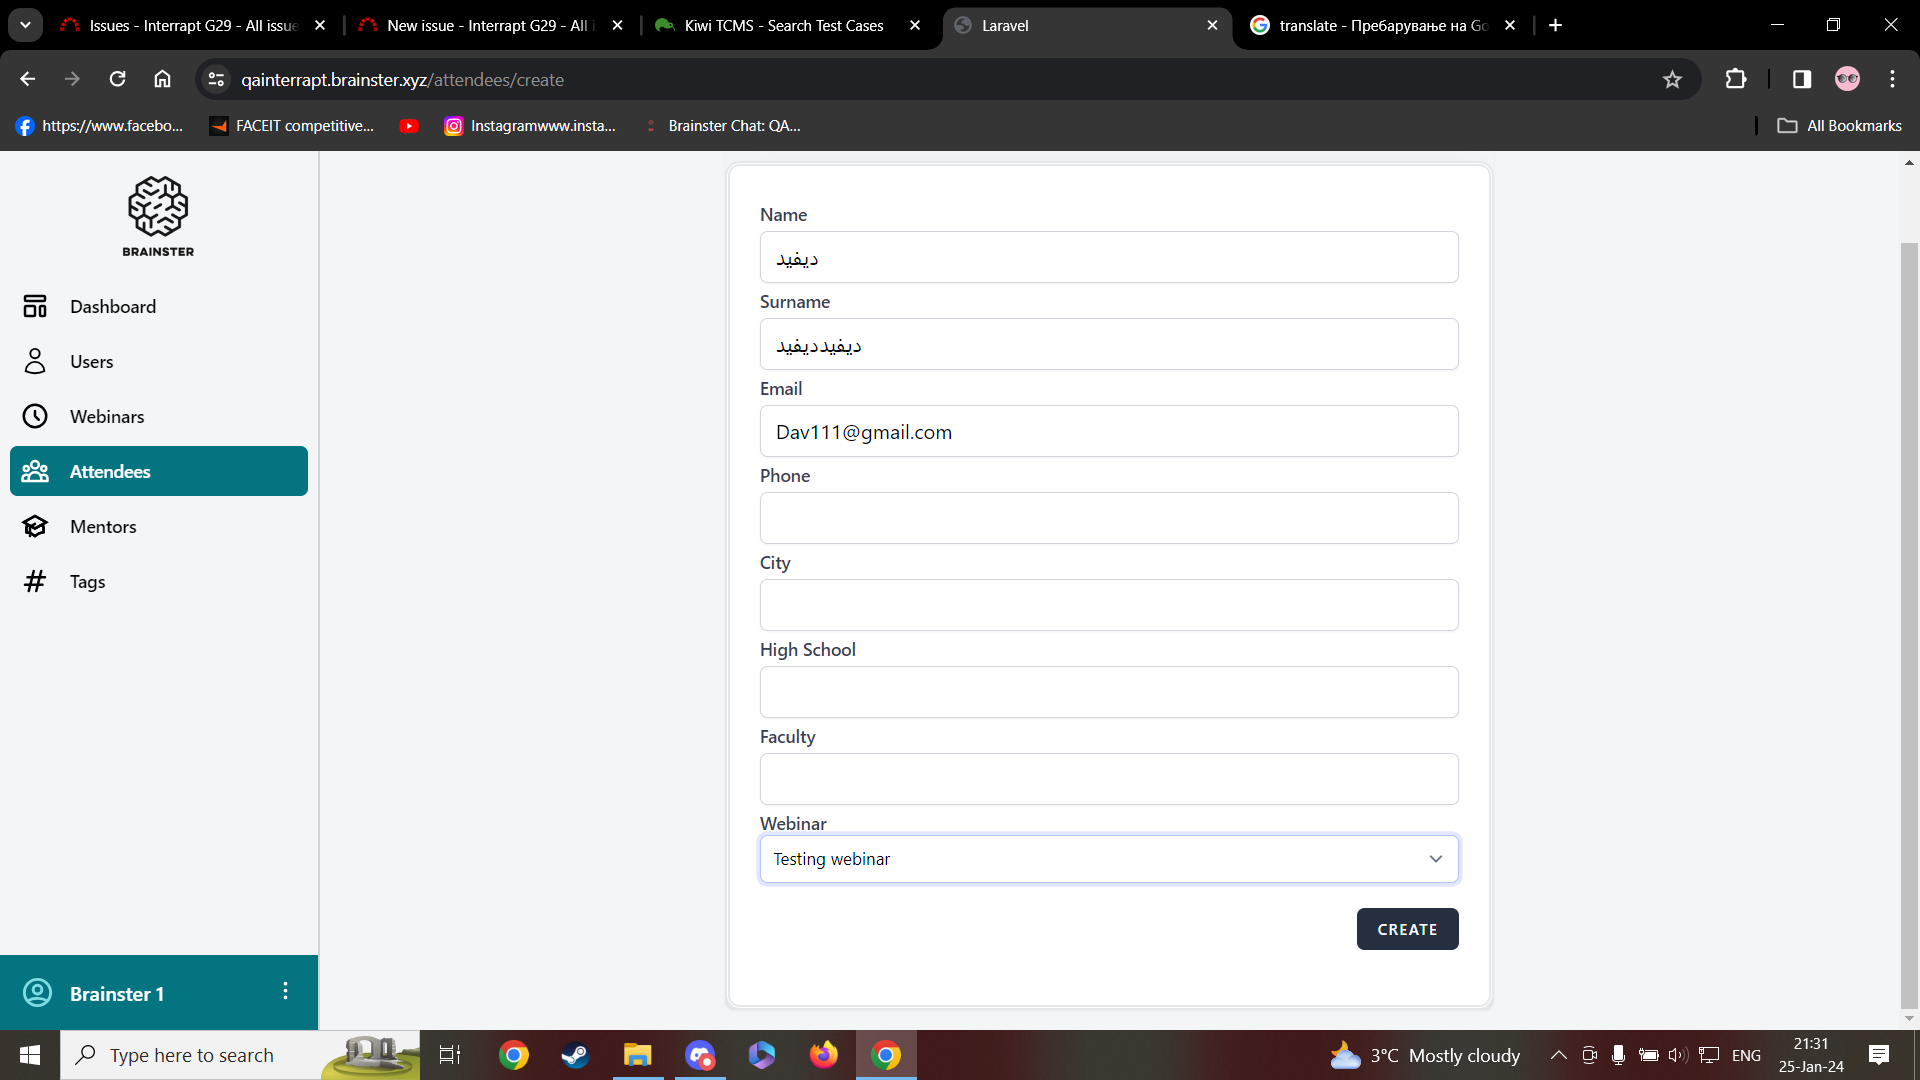This screenshot has height=1080, width=1920.
Task: Click the Webinars clock icon
Action: tap(35, 417)
